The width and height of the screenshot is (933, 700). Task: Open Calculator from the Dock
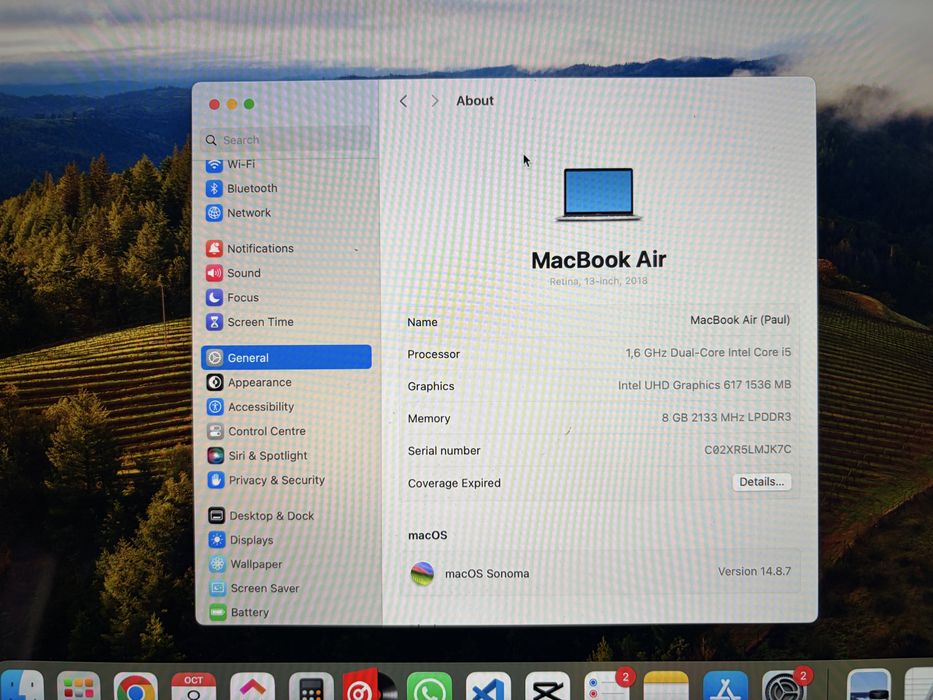(x=311, y=687)
